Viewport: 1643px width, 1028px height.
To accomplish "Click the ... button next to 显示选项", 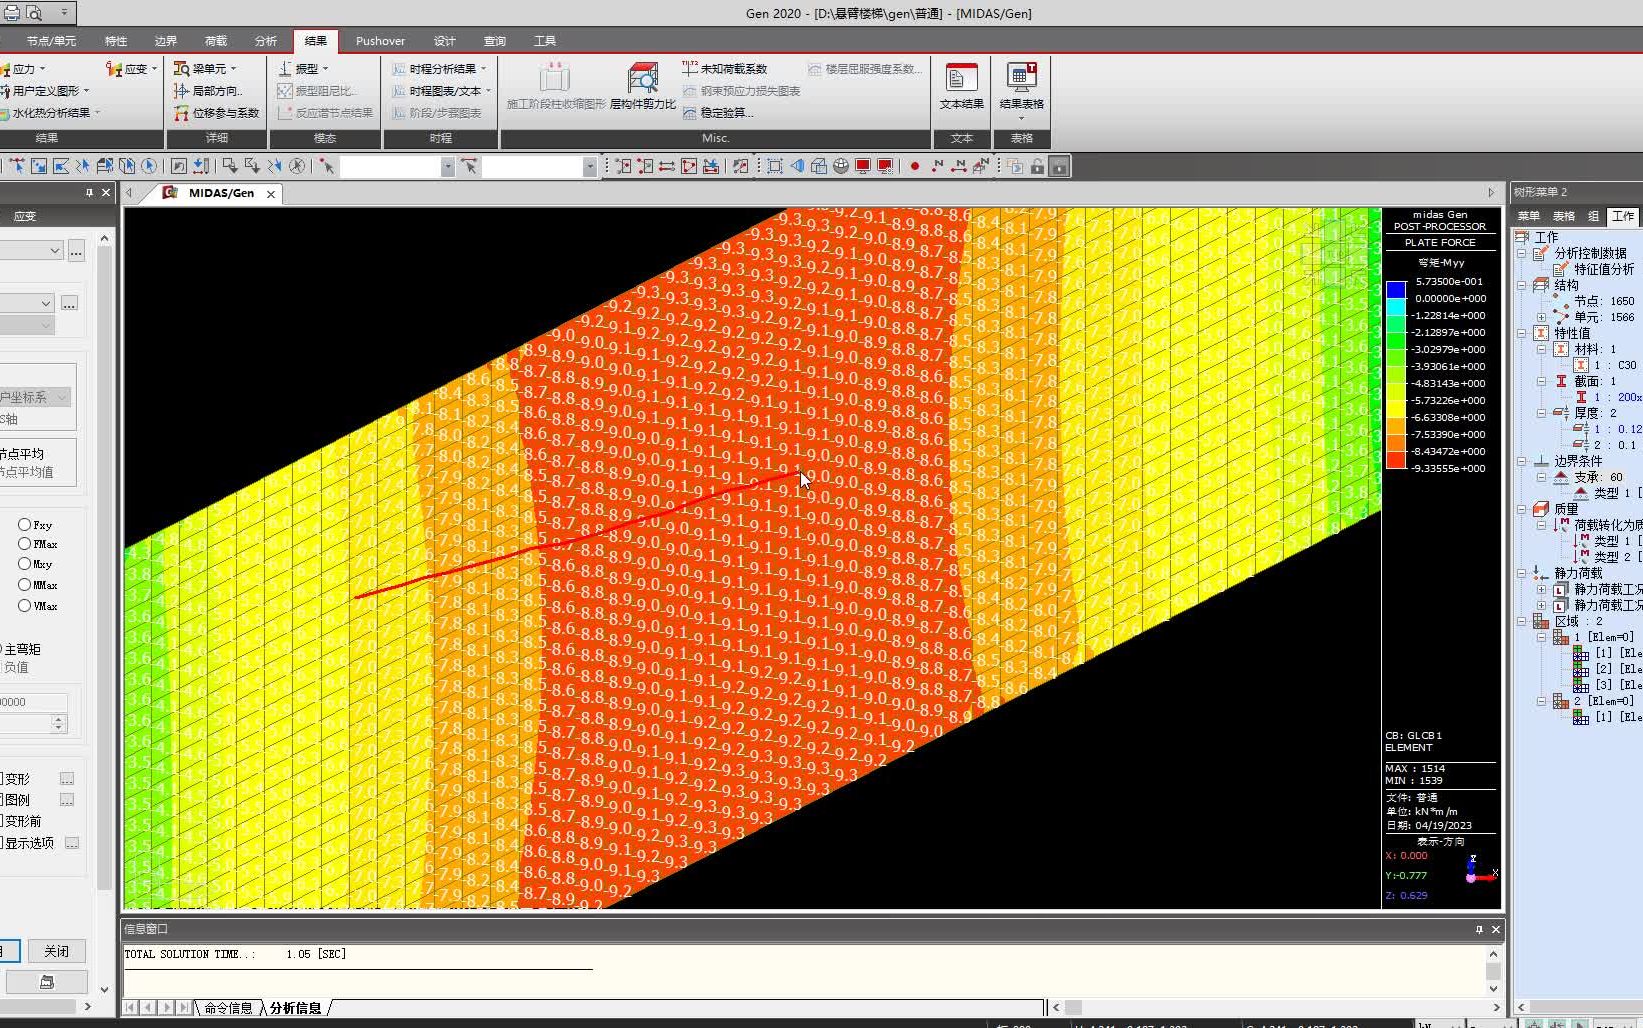I will 72,843.
